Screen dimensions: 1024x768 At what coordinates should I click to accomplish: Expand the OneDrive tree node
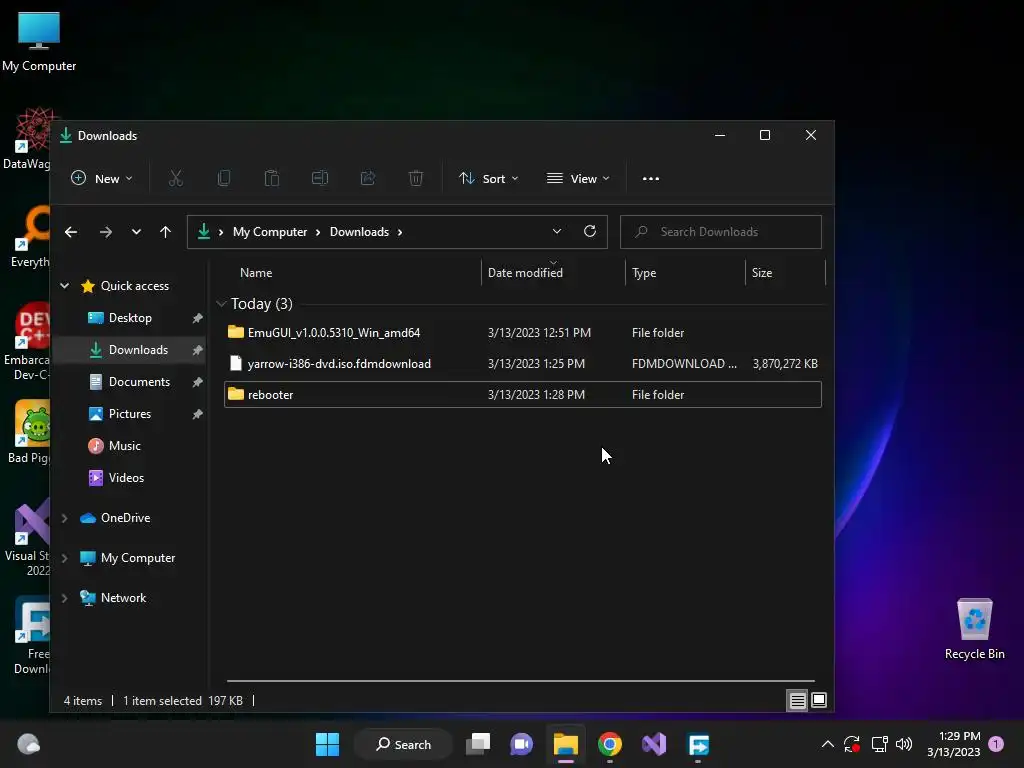coord(65,518)
